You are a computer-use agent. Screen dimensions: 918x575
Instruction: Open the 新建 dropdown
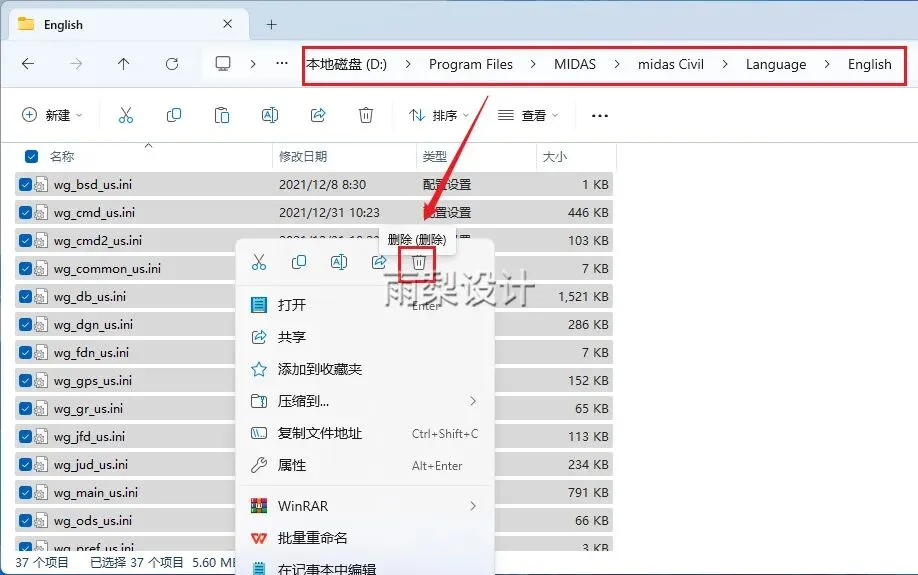point(52,115)
